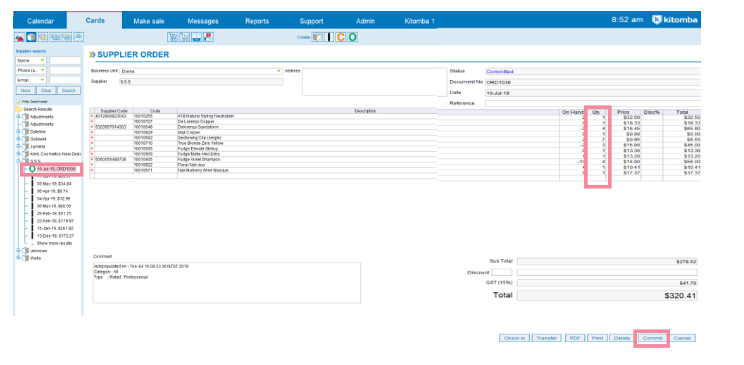744x365 pixels.
Task: Expand the Dateline supplier node
Action: pyautogui.click(x=19, y=131)
